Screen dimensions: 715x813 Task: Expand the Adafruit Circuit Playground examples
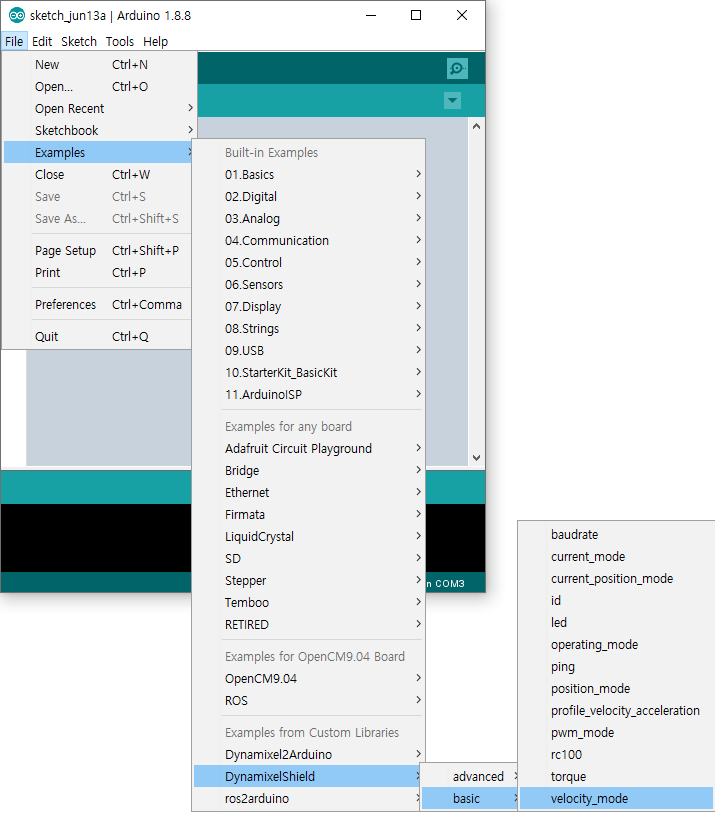click(298, 449)
